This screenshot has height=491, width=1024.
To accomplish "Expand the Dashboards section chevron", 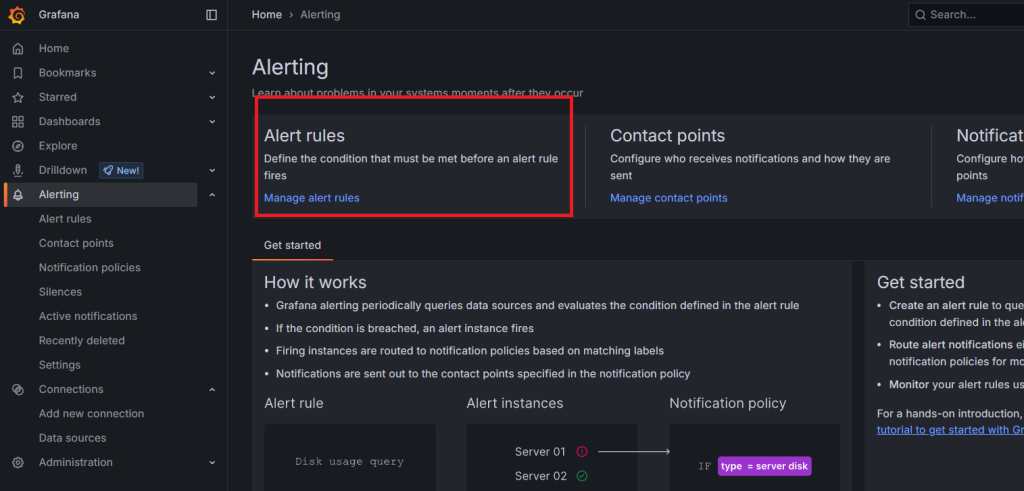I will [212, 121].
